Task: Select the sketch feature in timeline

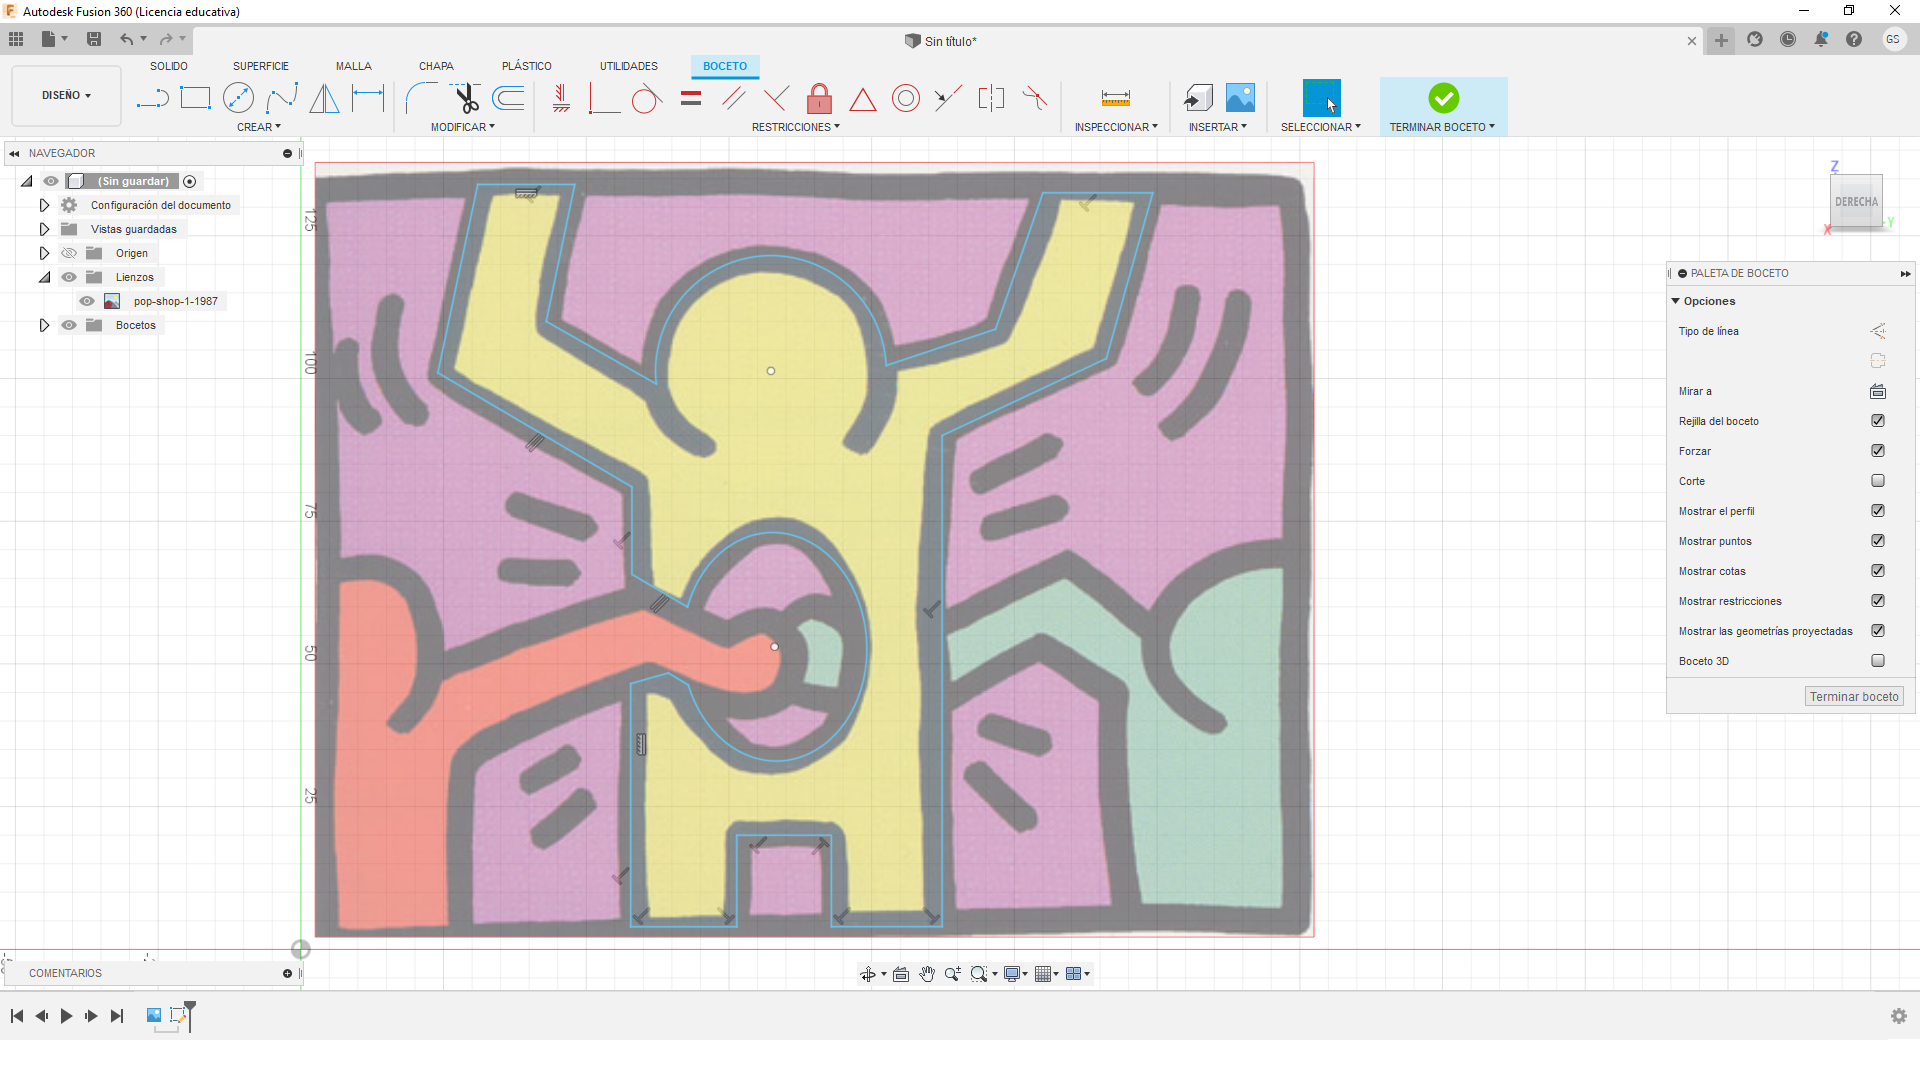Action: pos(178,1015)
